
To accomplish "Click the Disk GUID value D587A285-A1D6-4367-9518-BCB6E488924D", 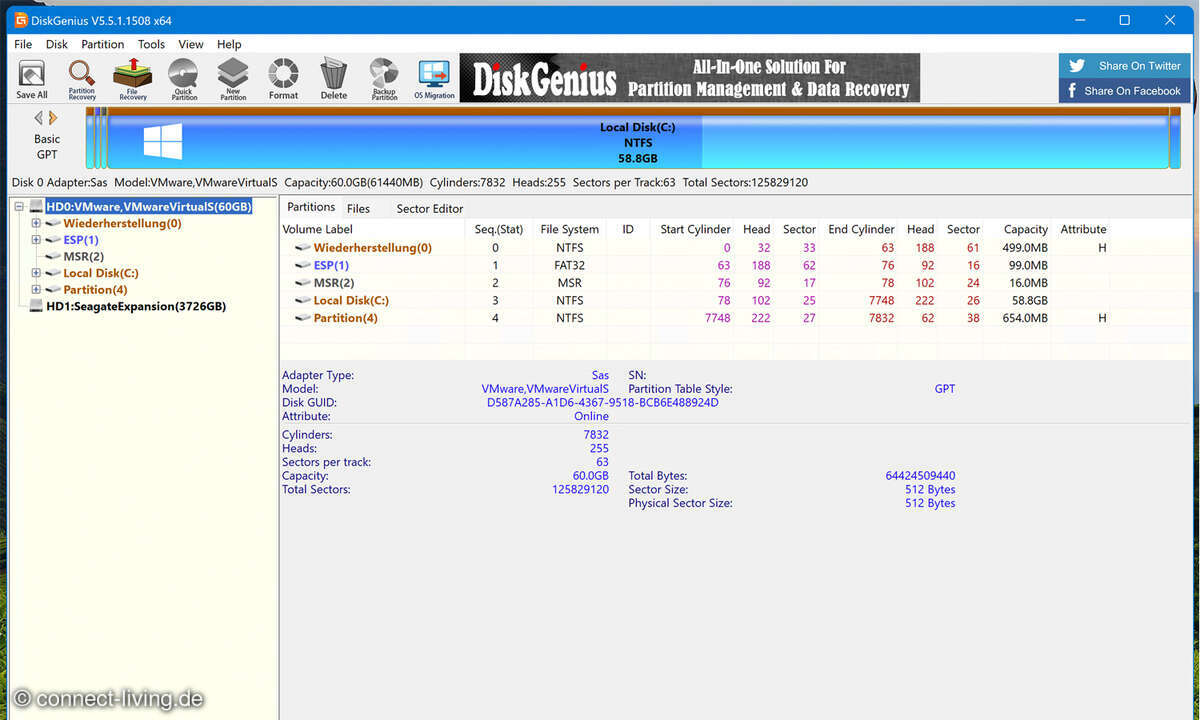I will click(603, 403).
